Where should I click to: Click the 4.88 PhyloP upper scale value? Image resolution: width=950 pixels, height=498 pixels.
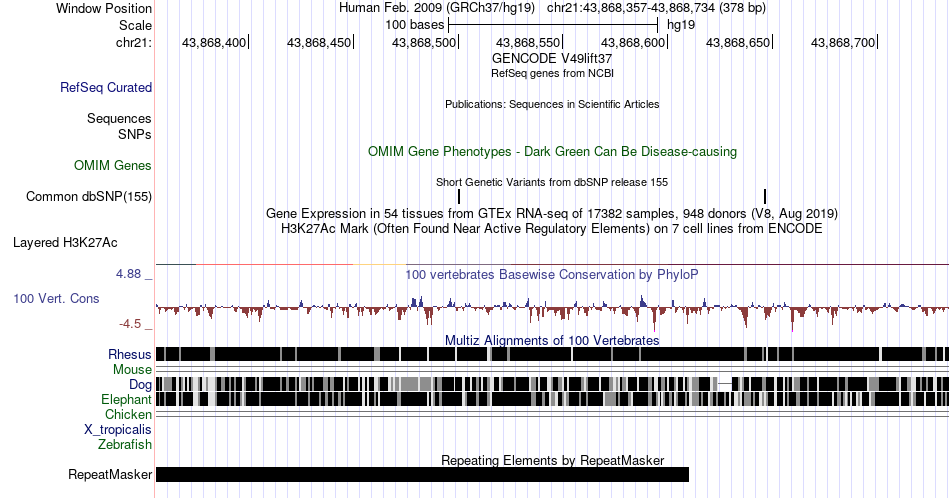(x=128, y=274)
